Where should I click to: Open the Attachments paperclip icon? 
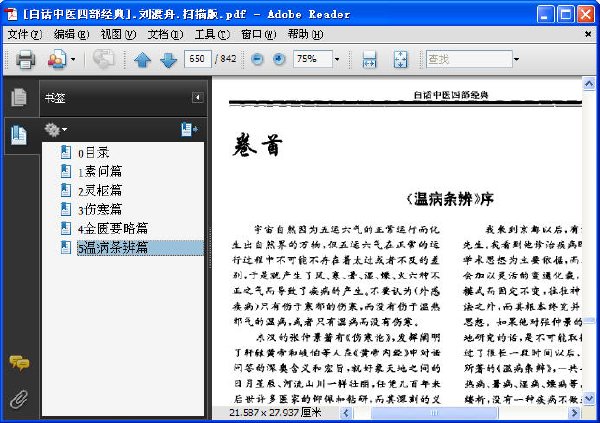19,399
